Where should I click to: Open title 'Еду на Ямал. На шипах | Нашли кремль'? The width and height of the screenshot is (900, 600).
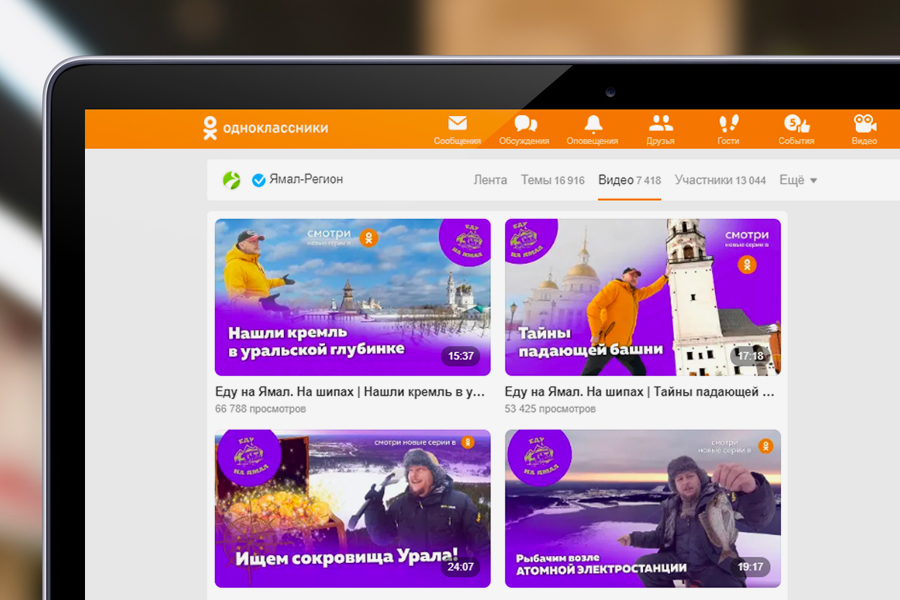[350, 392]
